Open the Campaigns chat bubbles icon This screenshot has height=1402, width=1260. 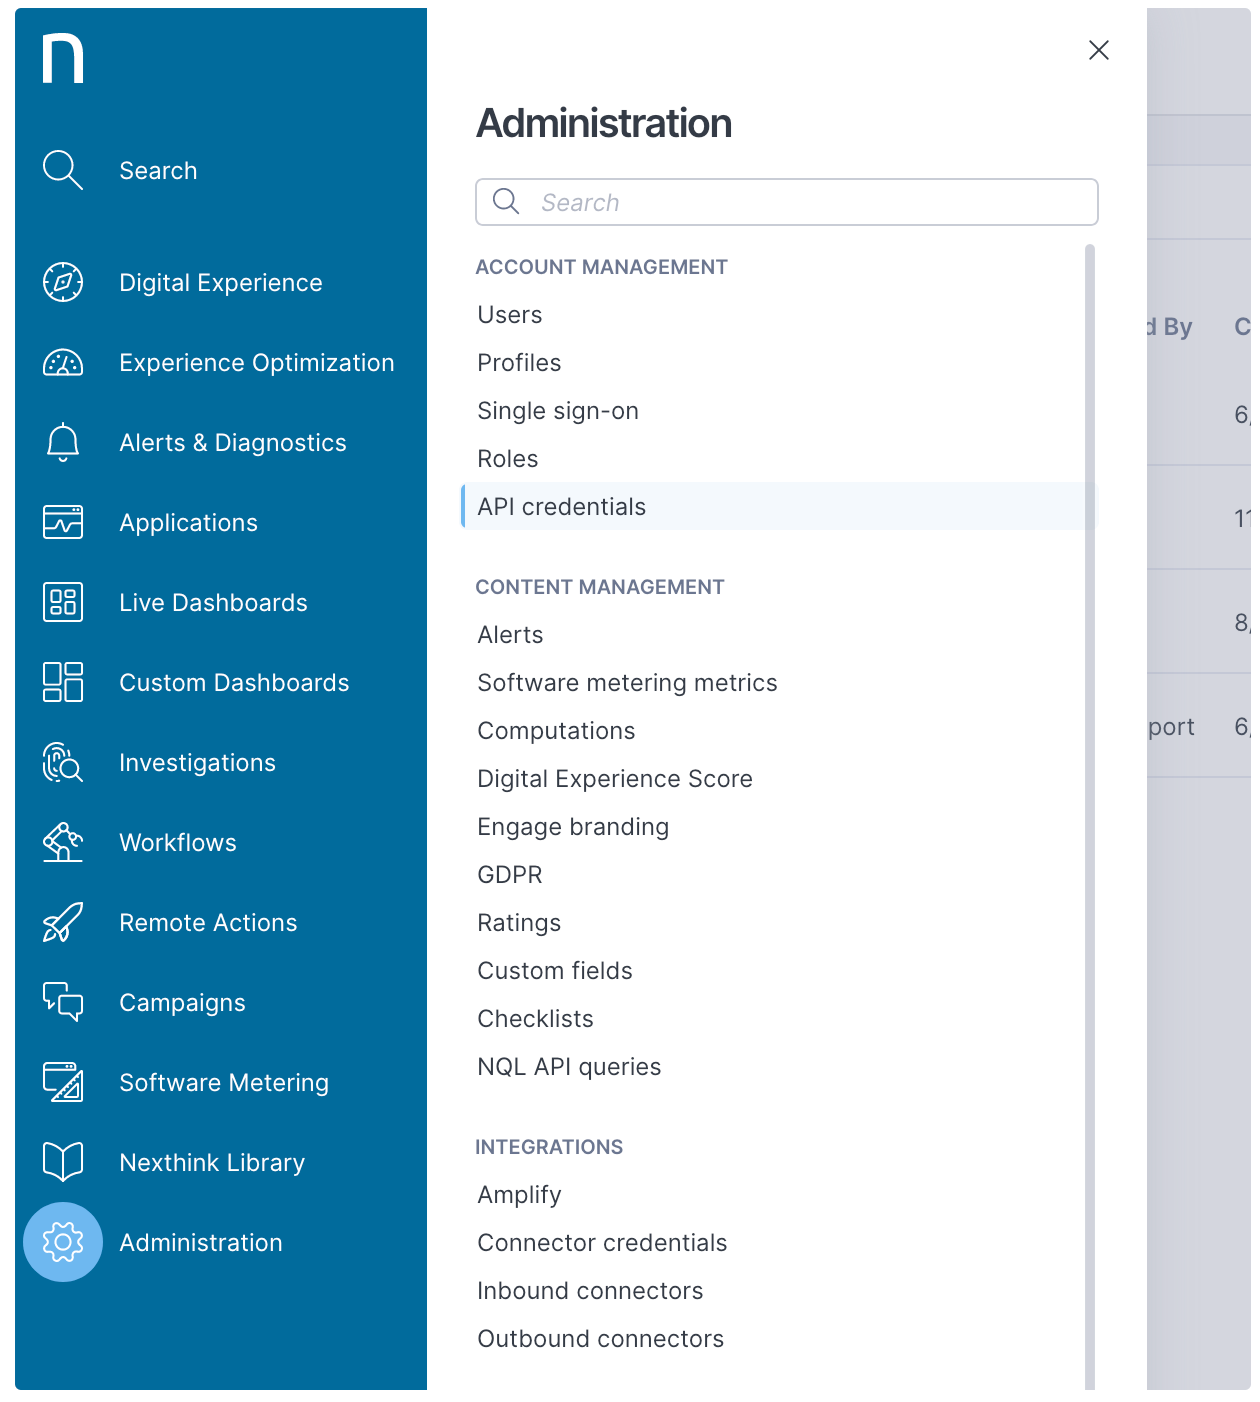(62, 1002)
